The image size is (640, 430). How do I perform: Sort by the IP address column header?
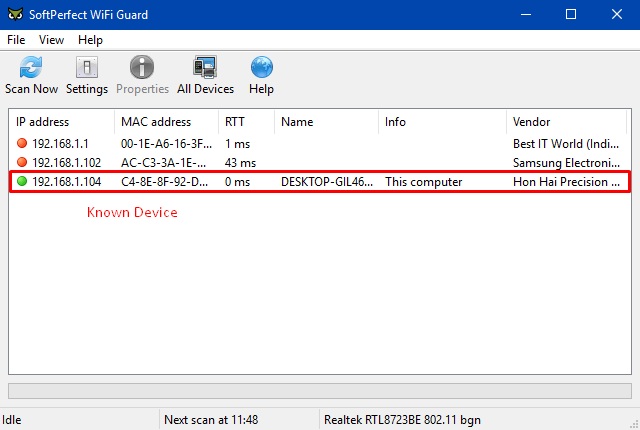[62, 122]
